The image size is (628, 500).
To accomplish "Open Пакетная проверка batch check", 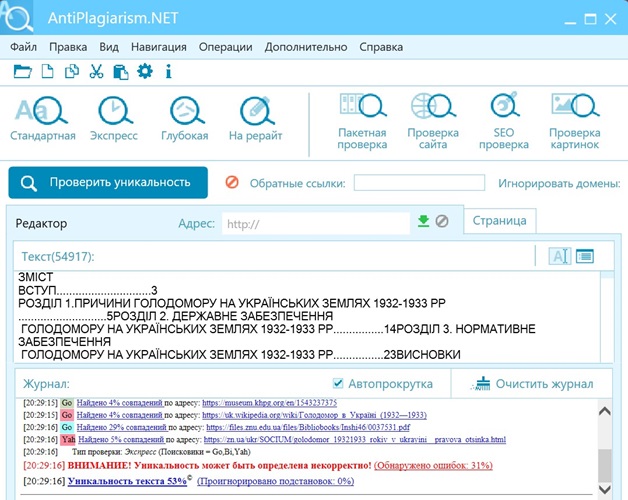I will 361,120.
